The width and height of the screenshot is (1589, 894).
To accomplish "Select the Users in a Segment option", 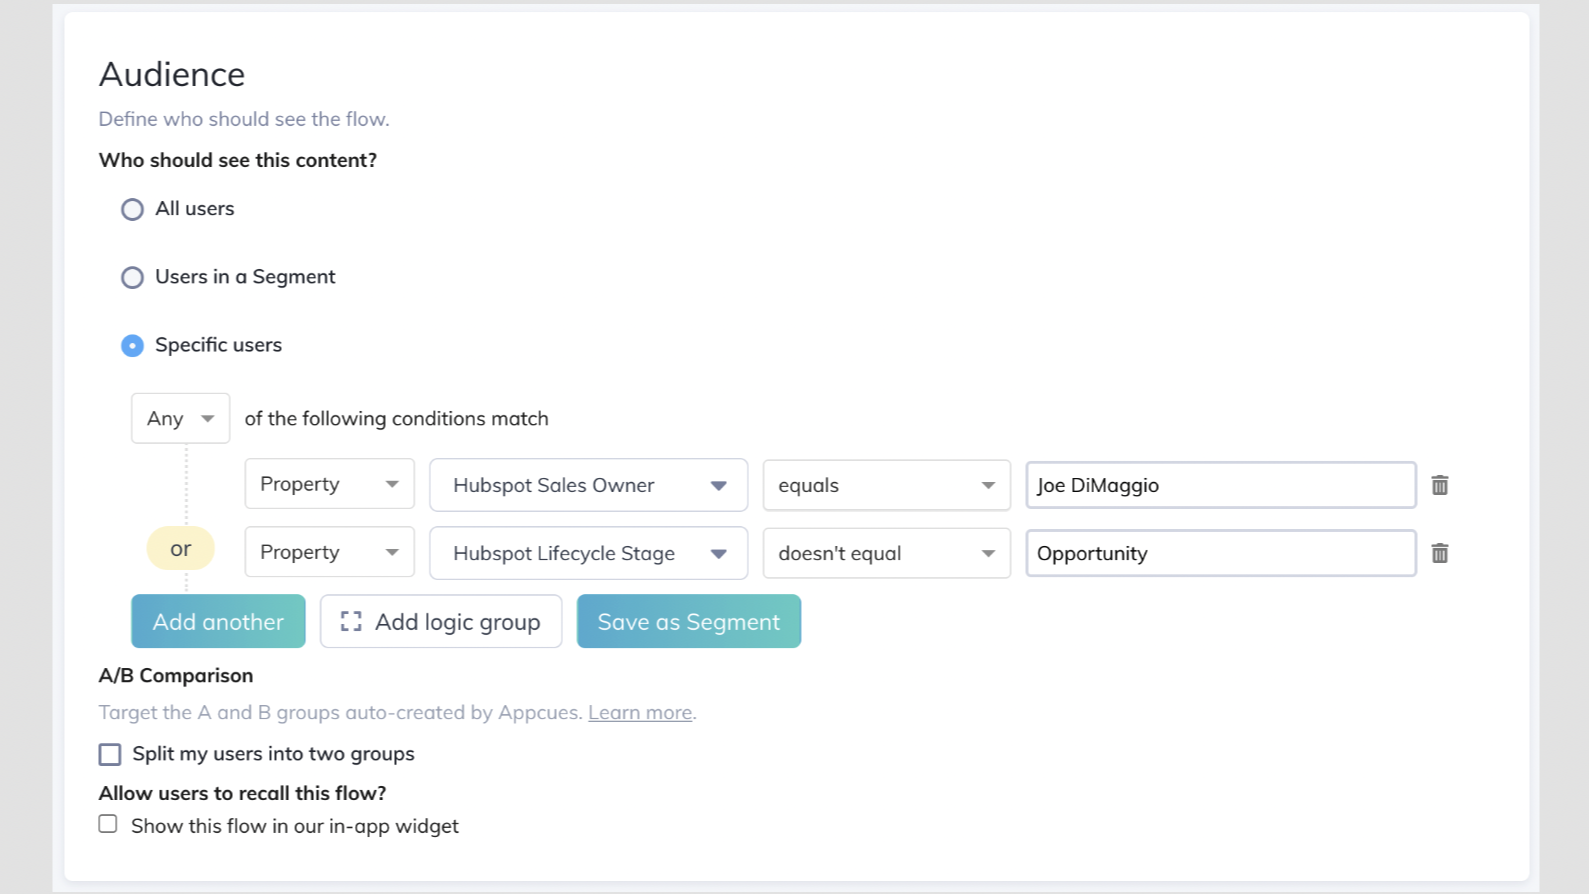I will [132, 277].
